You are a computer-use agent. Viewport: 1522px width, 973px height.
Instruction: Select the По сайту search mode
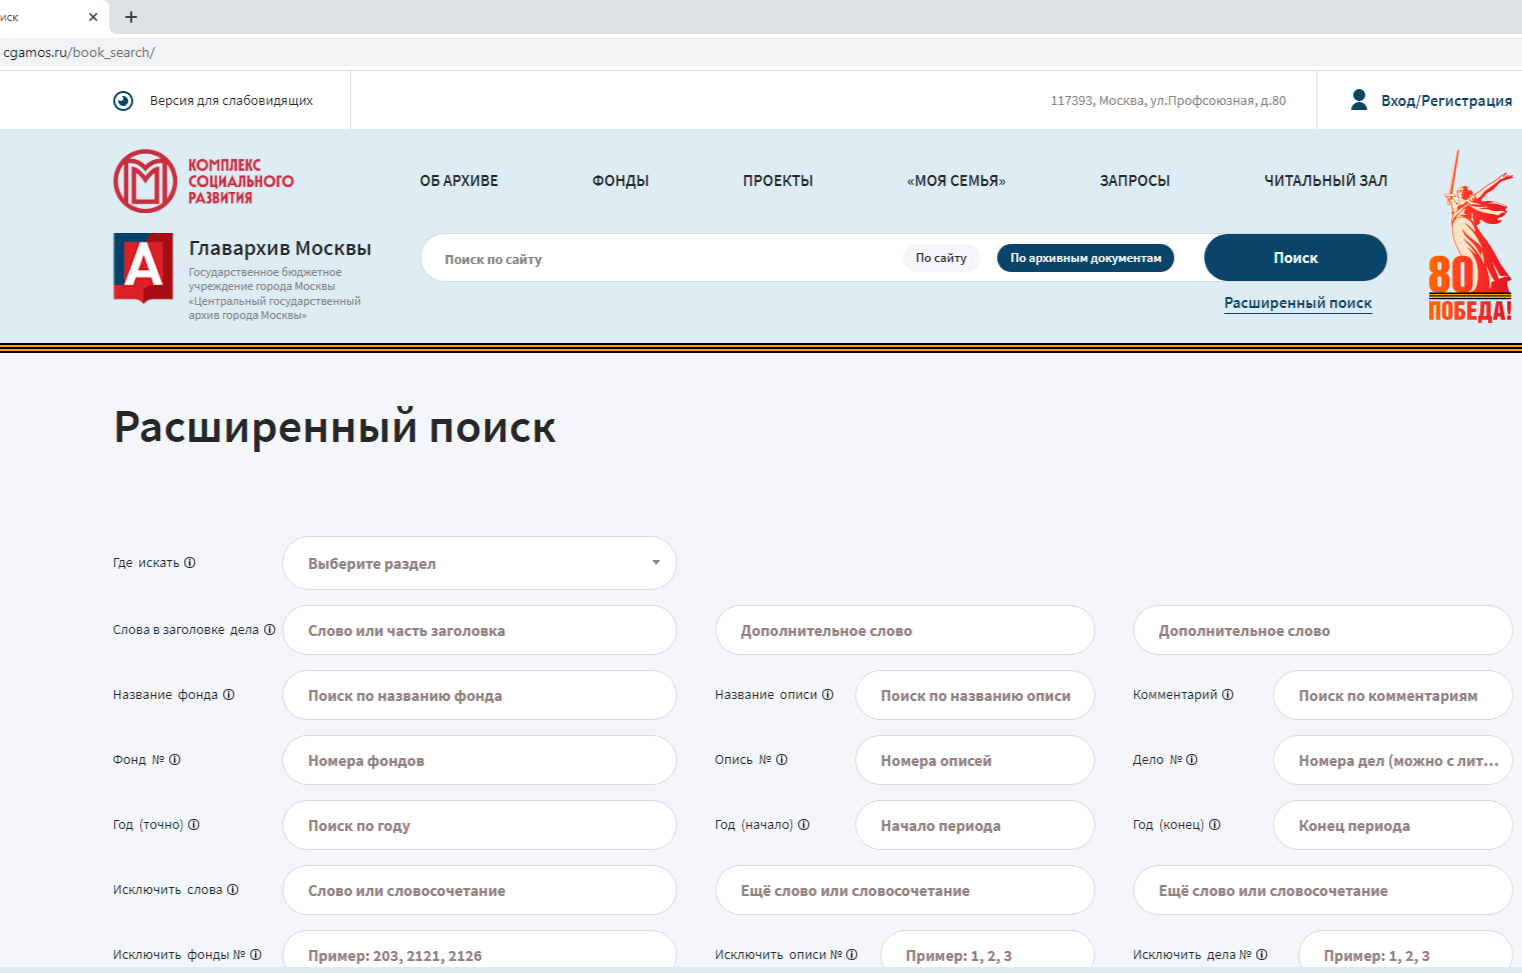pos(941,258)
